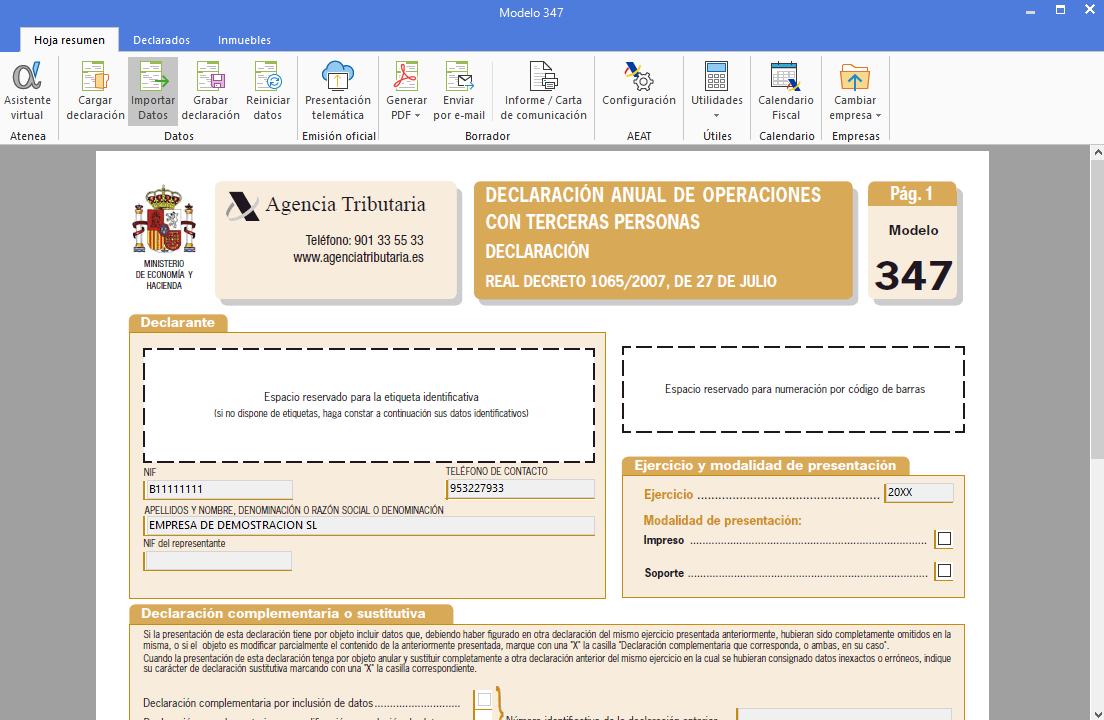The width and height of the screenshot is (1104, 720).
Task: Click the barcode numbering reserved space text
Action: pos(795,389)
